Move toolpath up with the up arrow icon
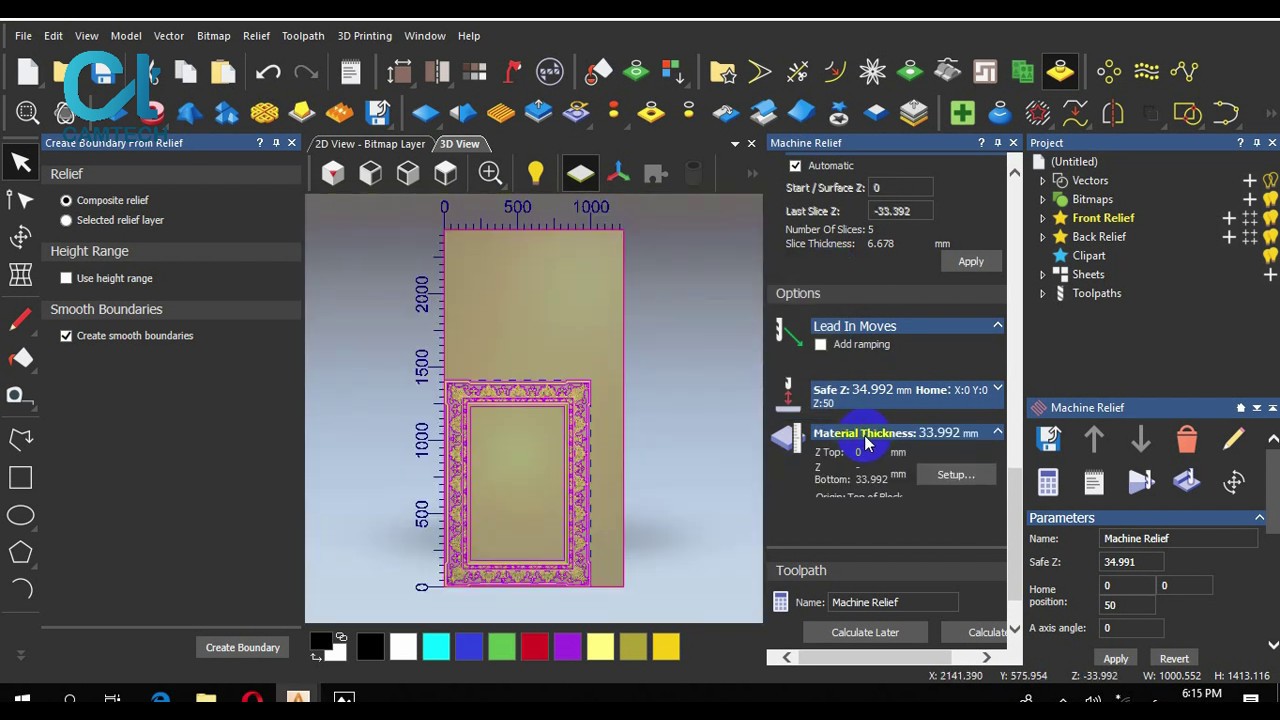Viewport: 1280px width, 720px height. [x=1094, y=438]
